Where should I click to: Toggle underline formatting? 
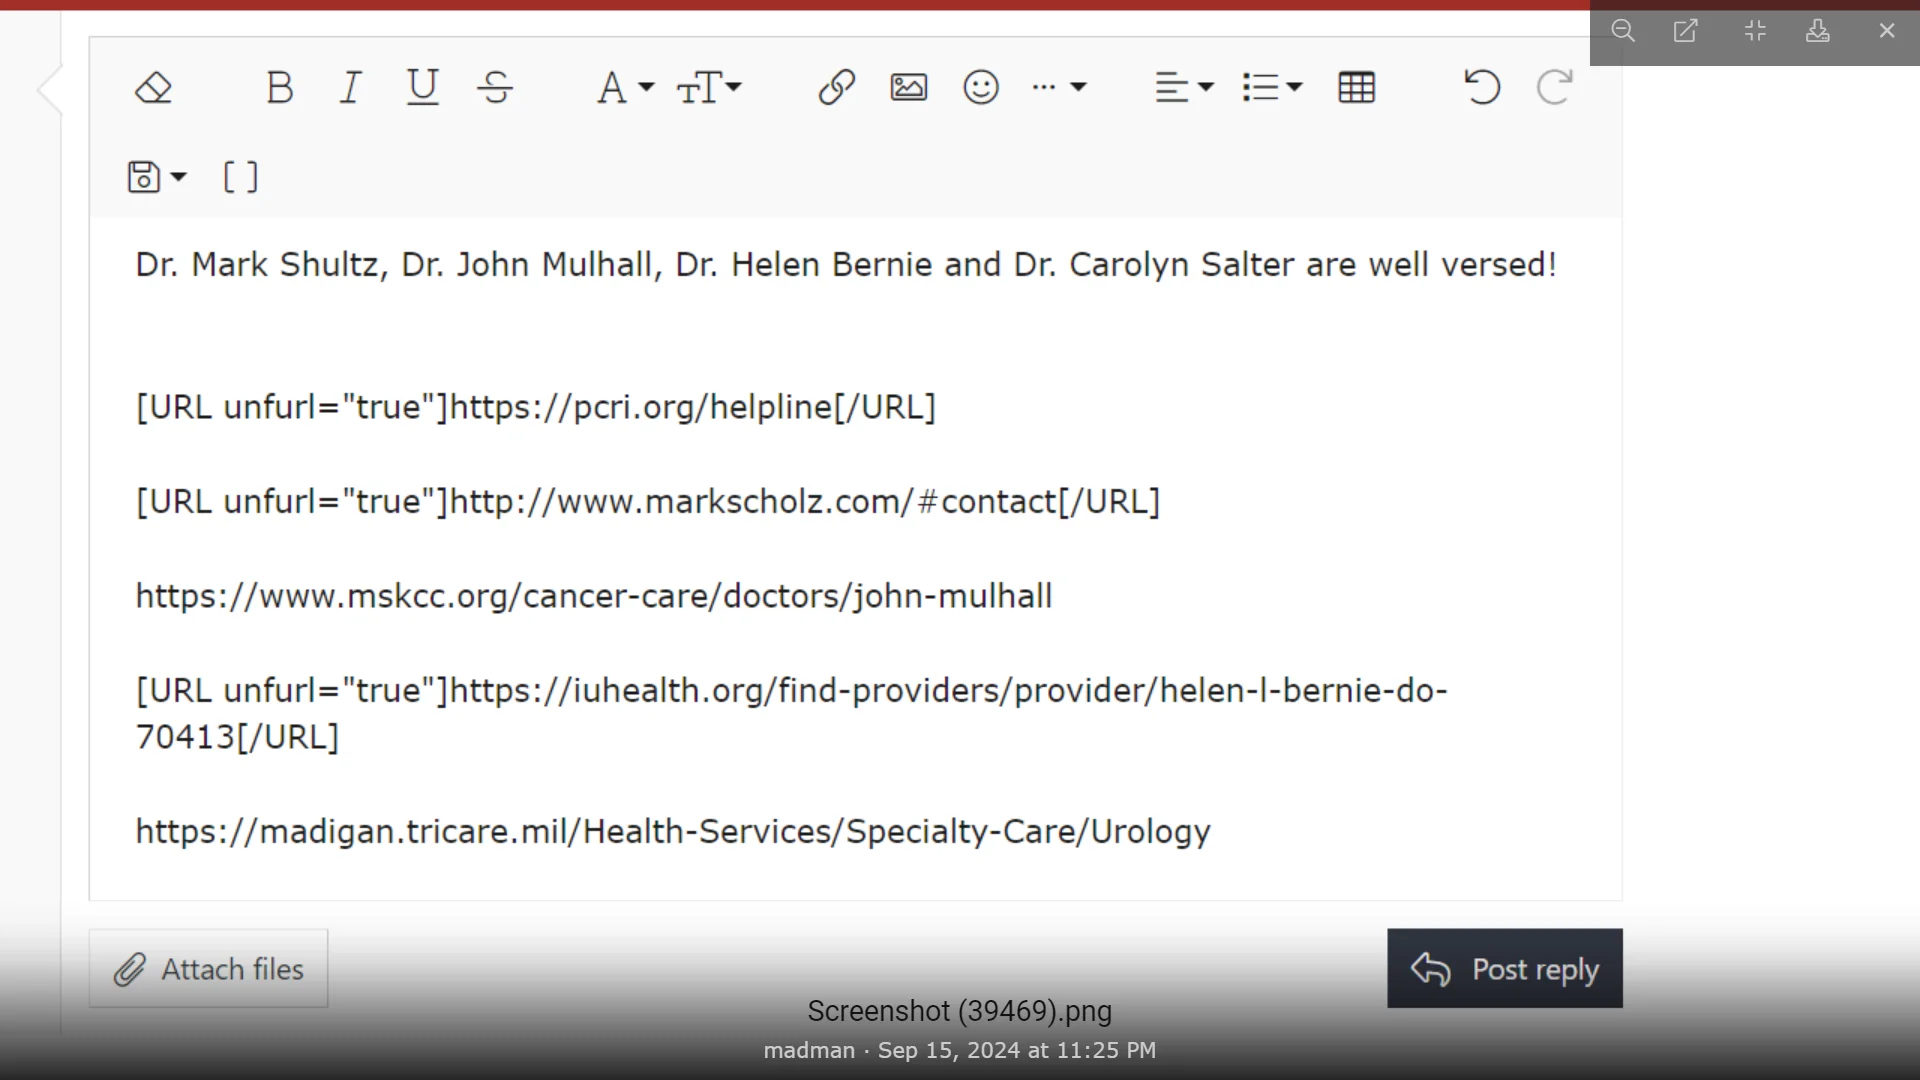423,88
